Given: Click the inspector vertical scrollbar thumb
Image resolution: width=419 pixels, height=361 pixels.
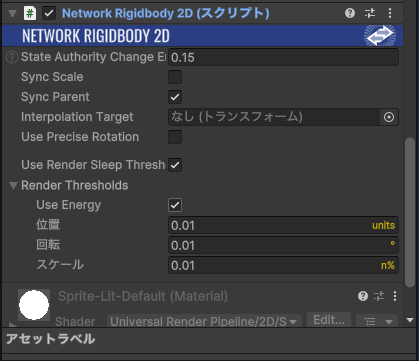Looking at the screenshot, I should click(410, 212).
